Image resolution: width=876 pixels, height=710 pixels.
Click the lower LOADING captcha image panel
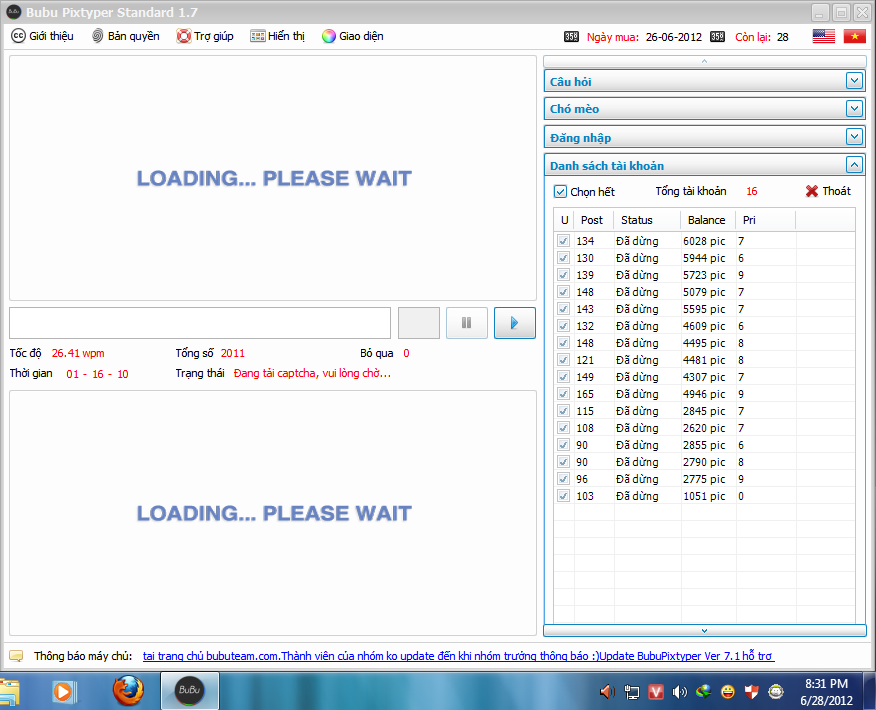pos(273,513)
